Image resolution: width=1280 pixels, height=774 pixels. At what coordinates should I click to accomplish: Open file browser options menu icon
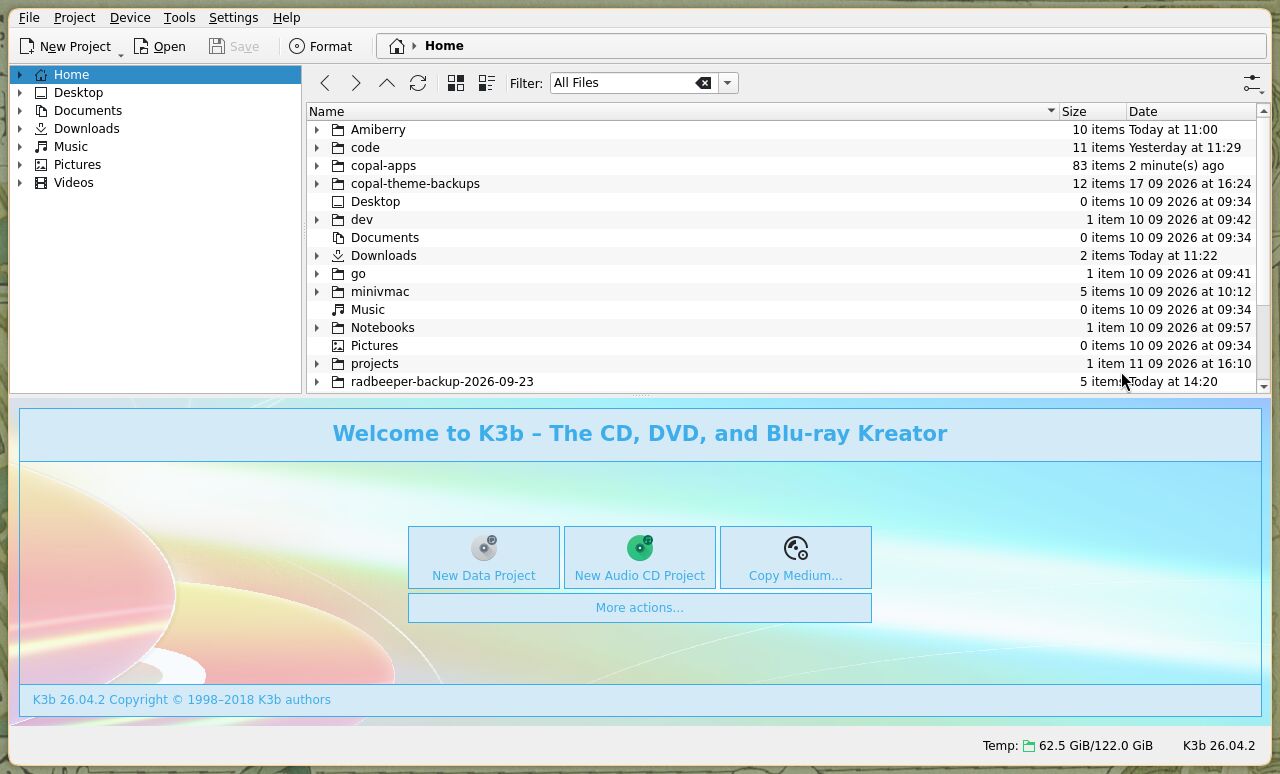coord(1253,83)
